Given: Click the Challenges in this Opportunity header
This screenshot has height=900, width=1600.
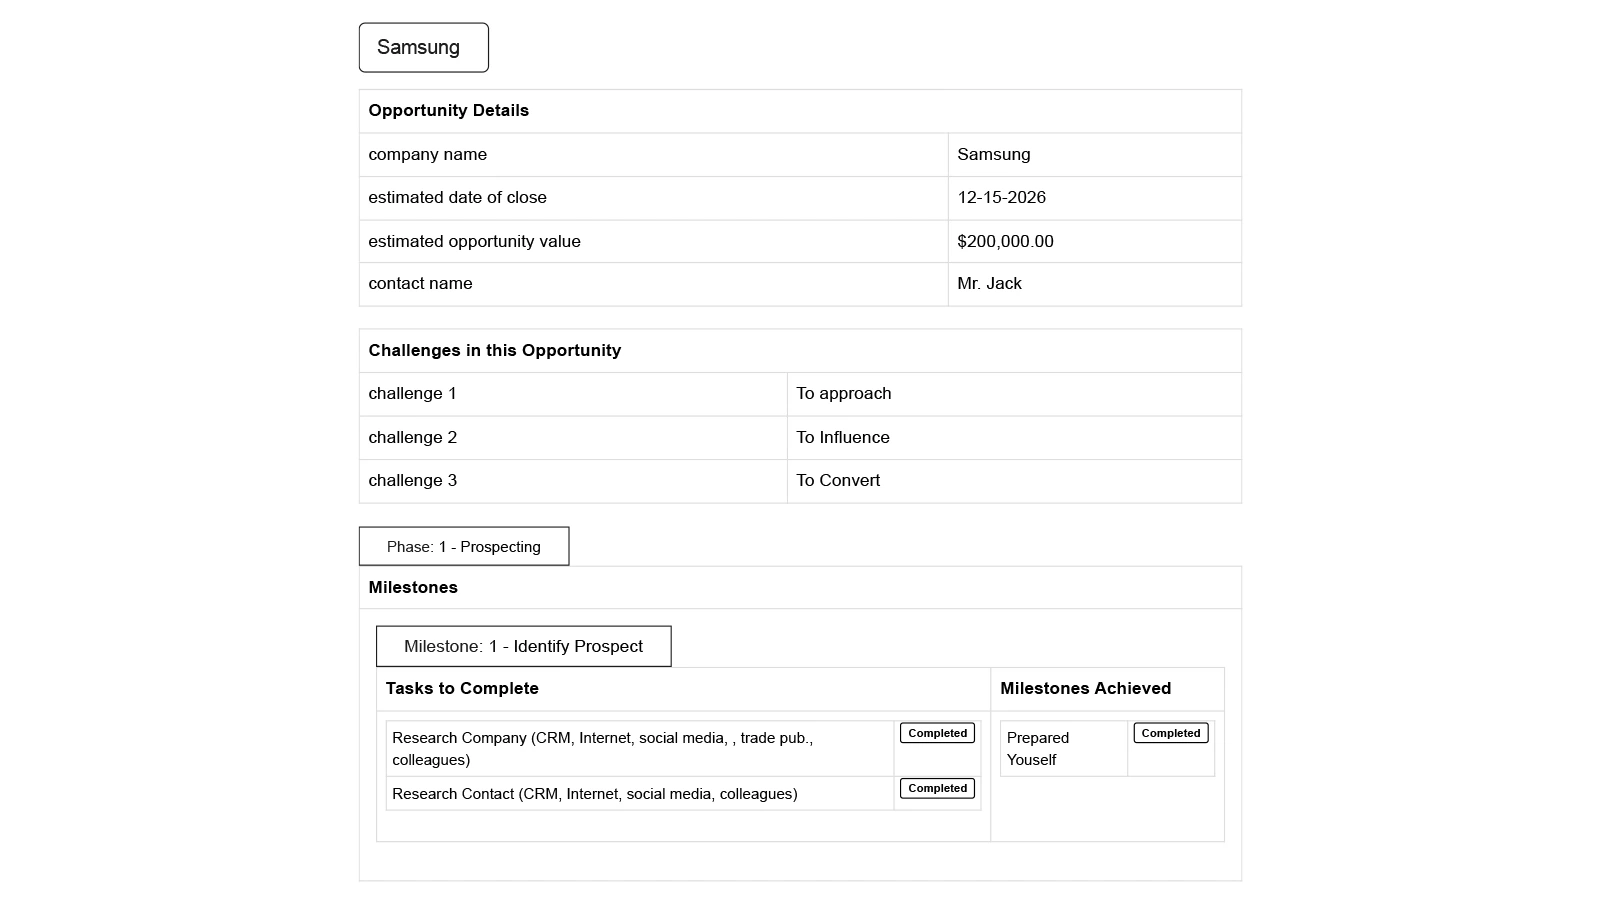Looking at the screenshot, I should (494, 351).
